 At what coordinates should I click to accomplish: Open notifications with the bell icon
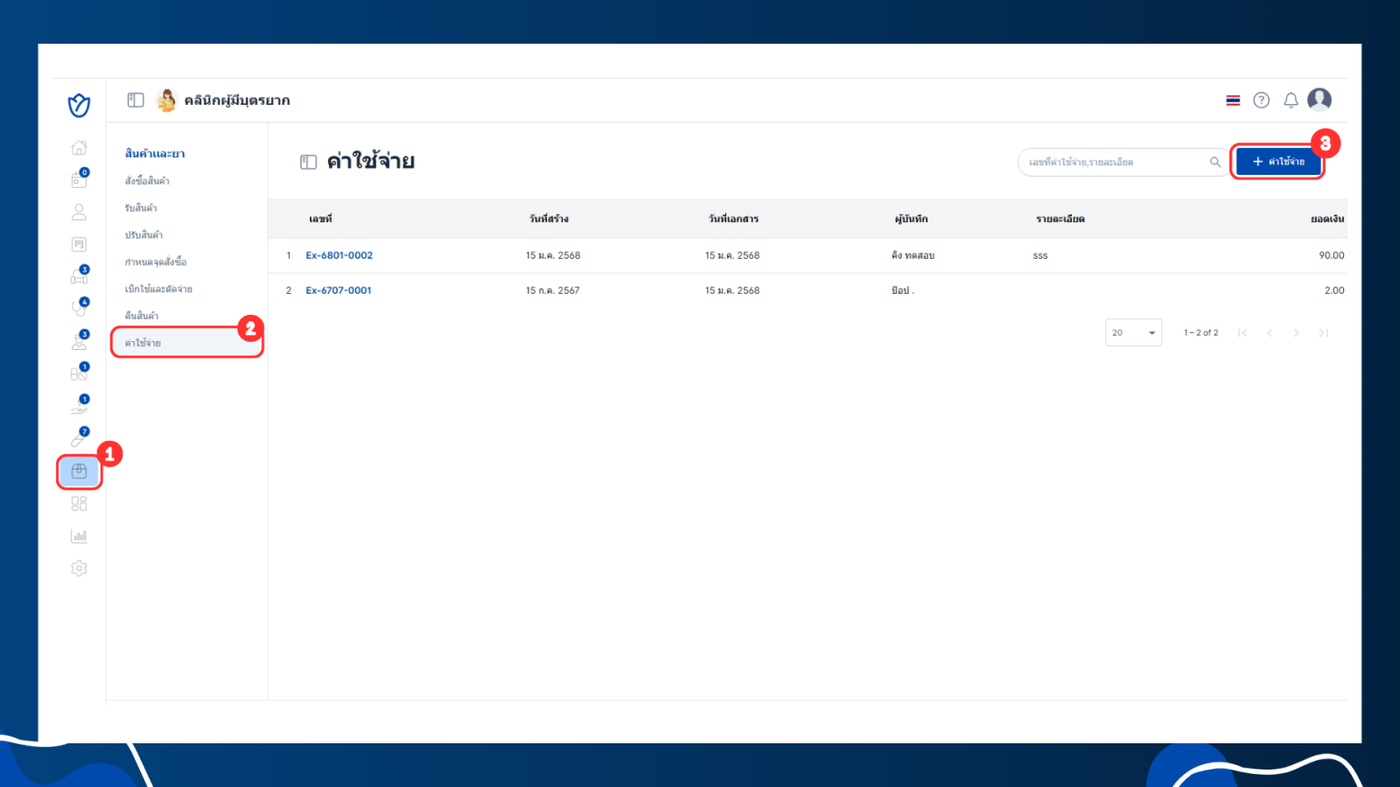pos(1291,100)
